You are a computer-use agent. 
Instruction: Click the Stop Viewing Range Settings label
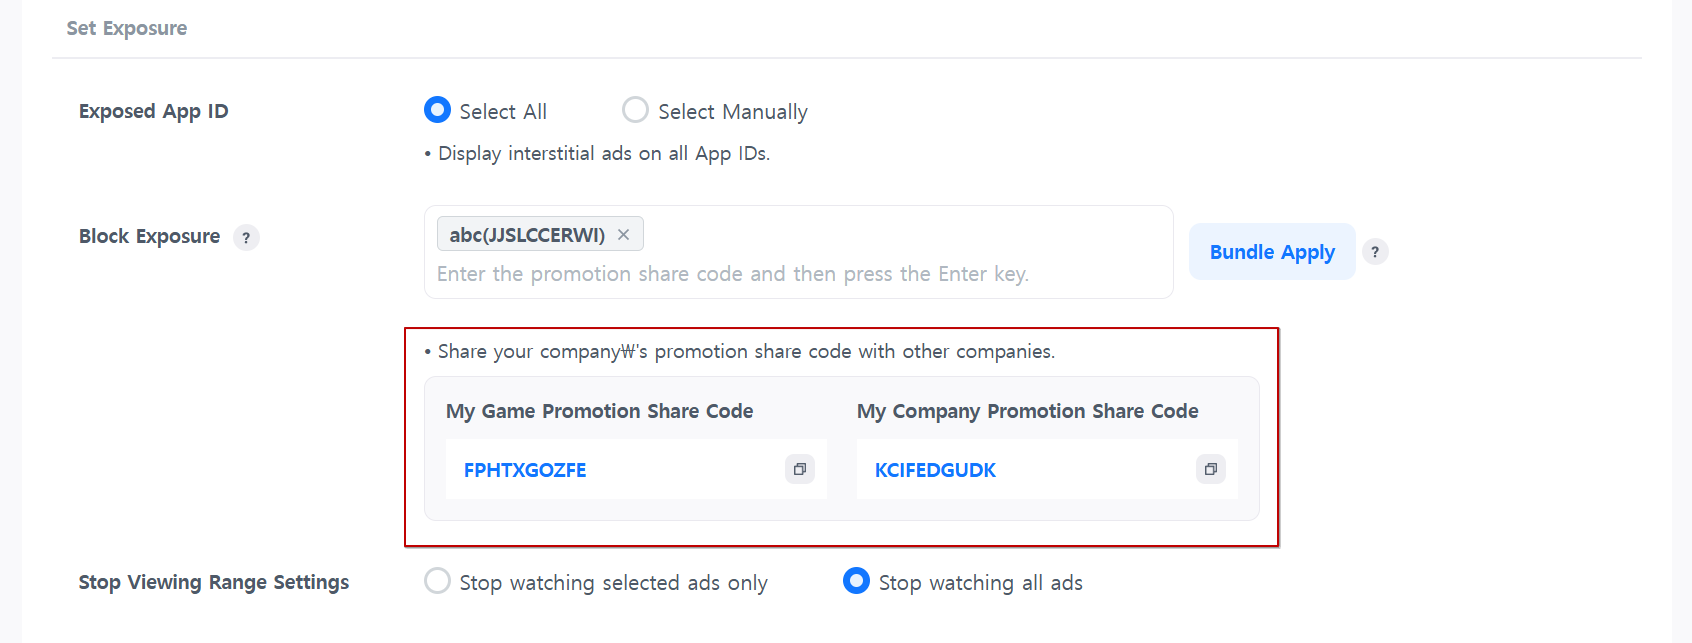tap(214, 582)
